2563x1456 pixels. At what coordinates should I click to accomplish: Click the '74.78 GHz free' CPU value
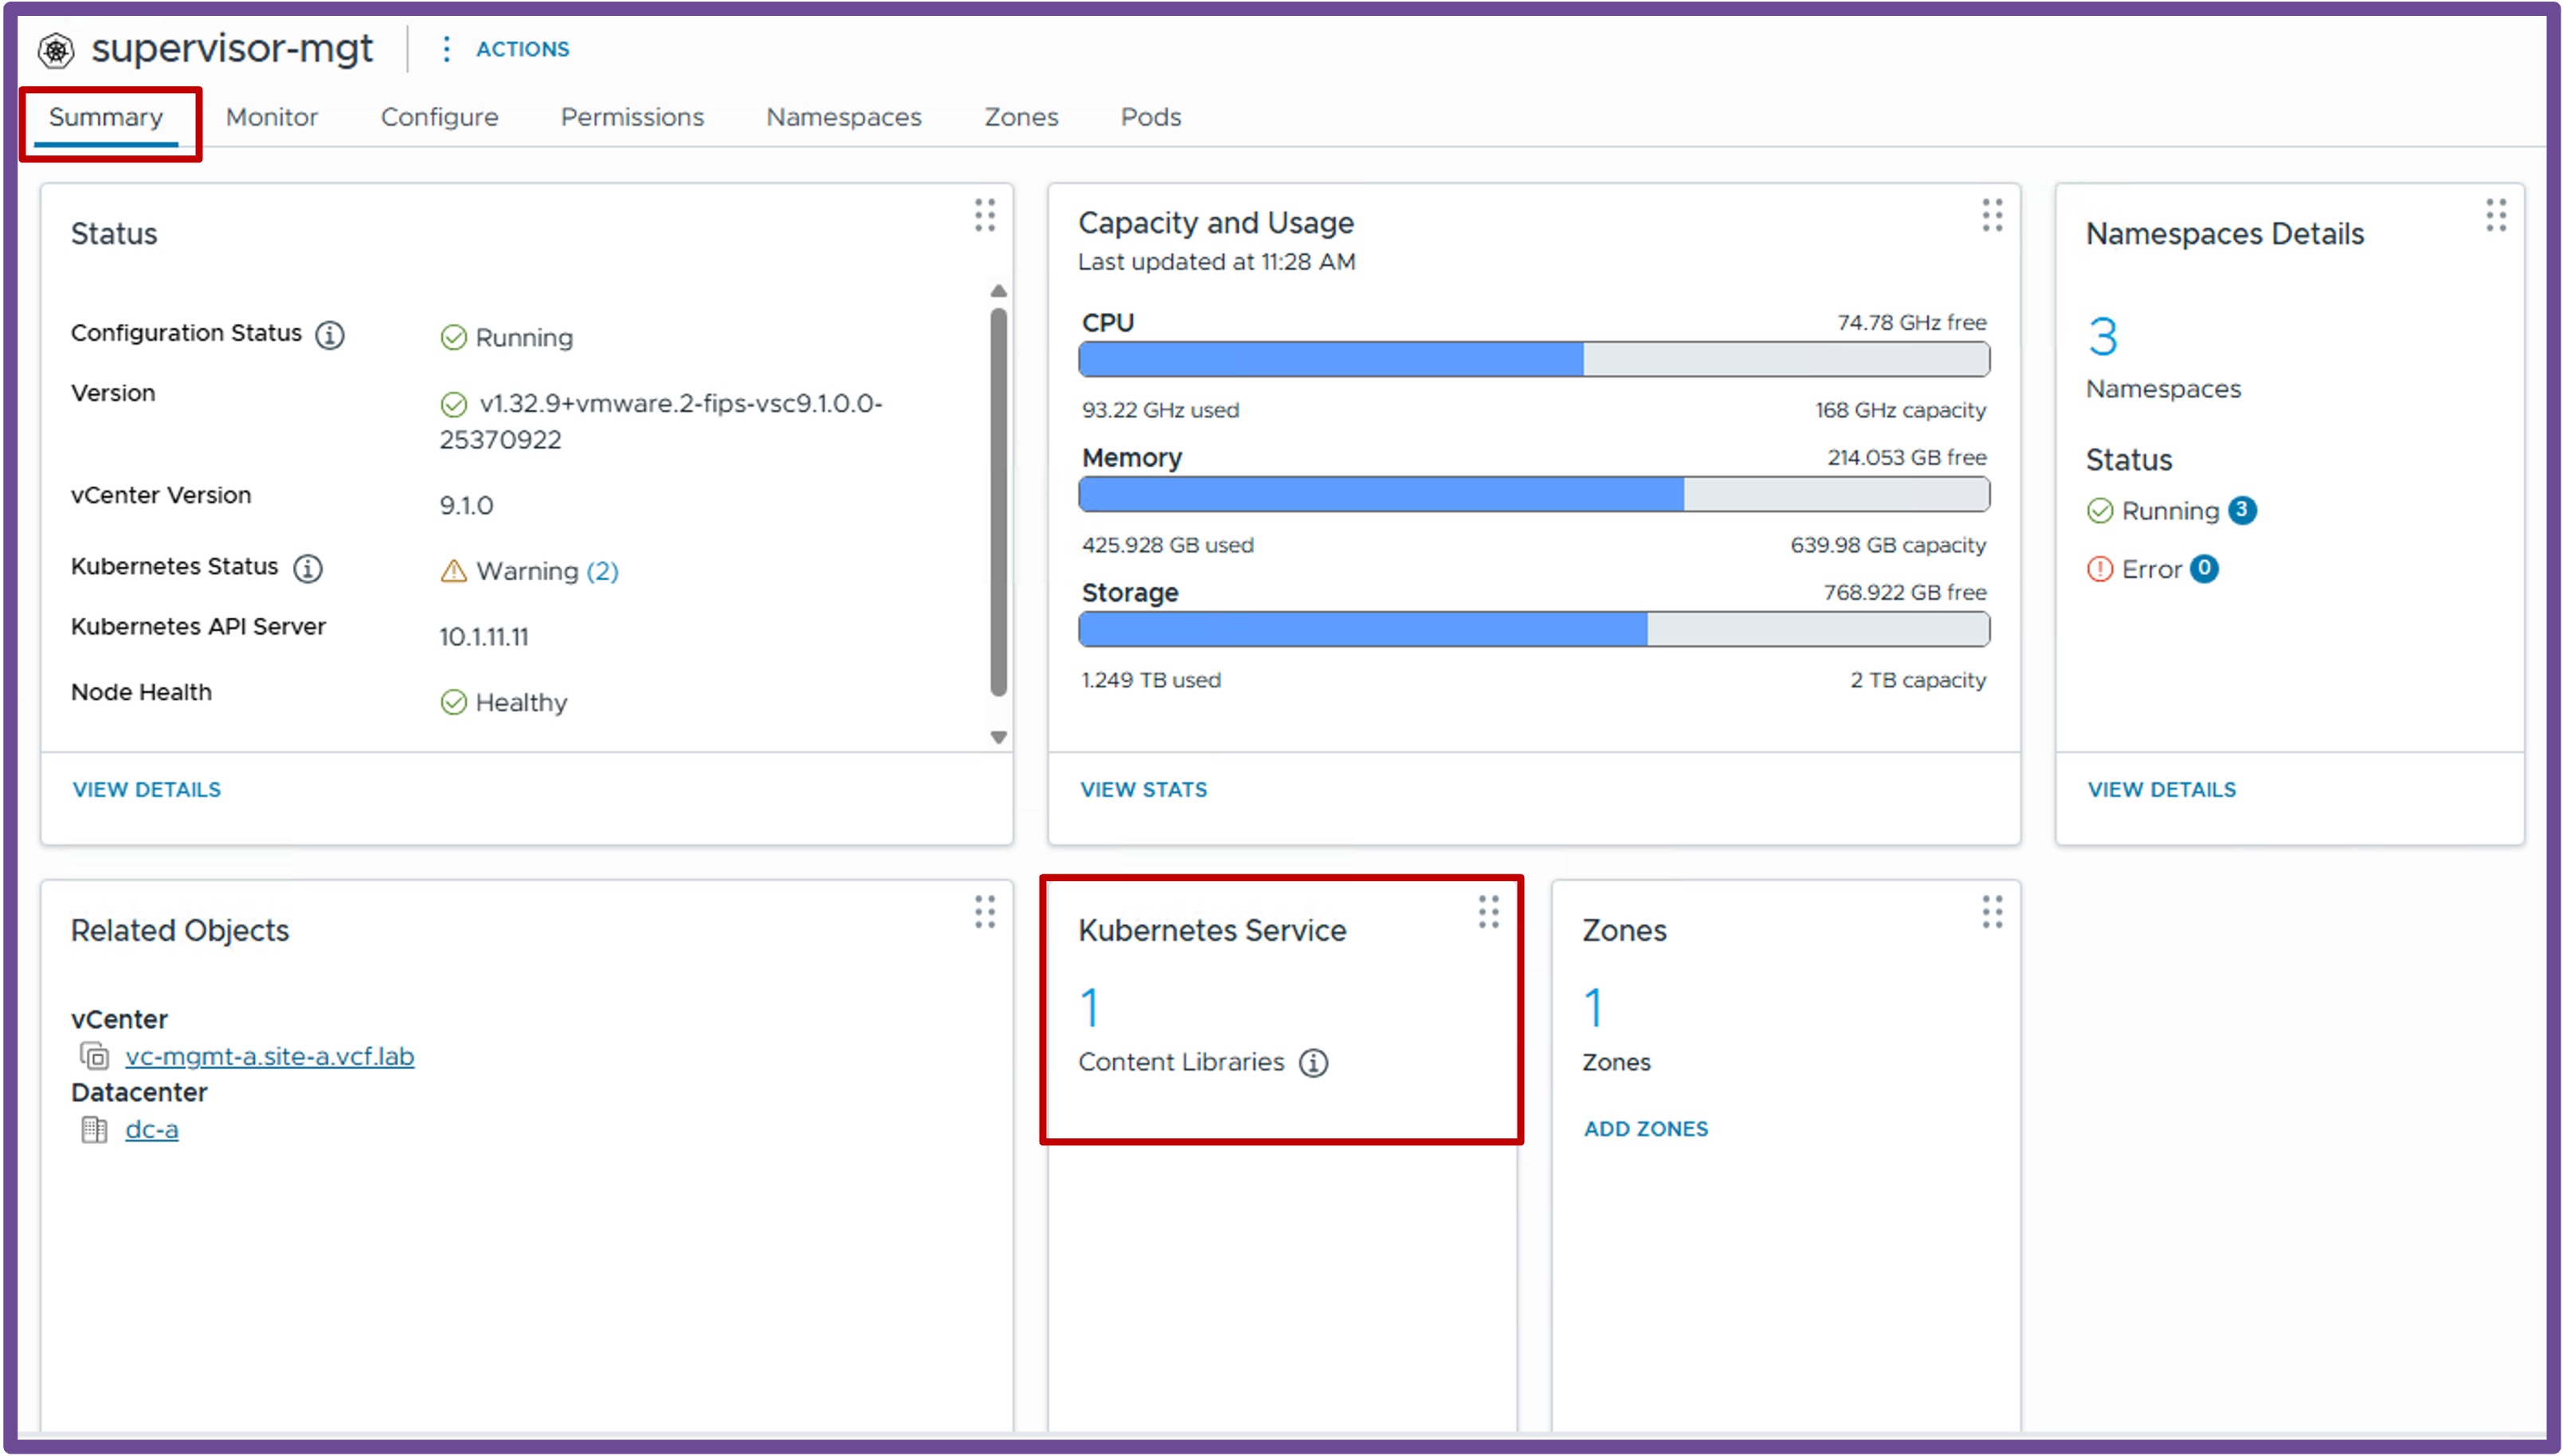1911,323
